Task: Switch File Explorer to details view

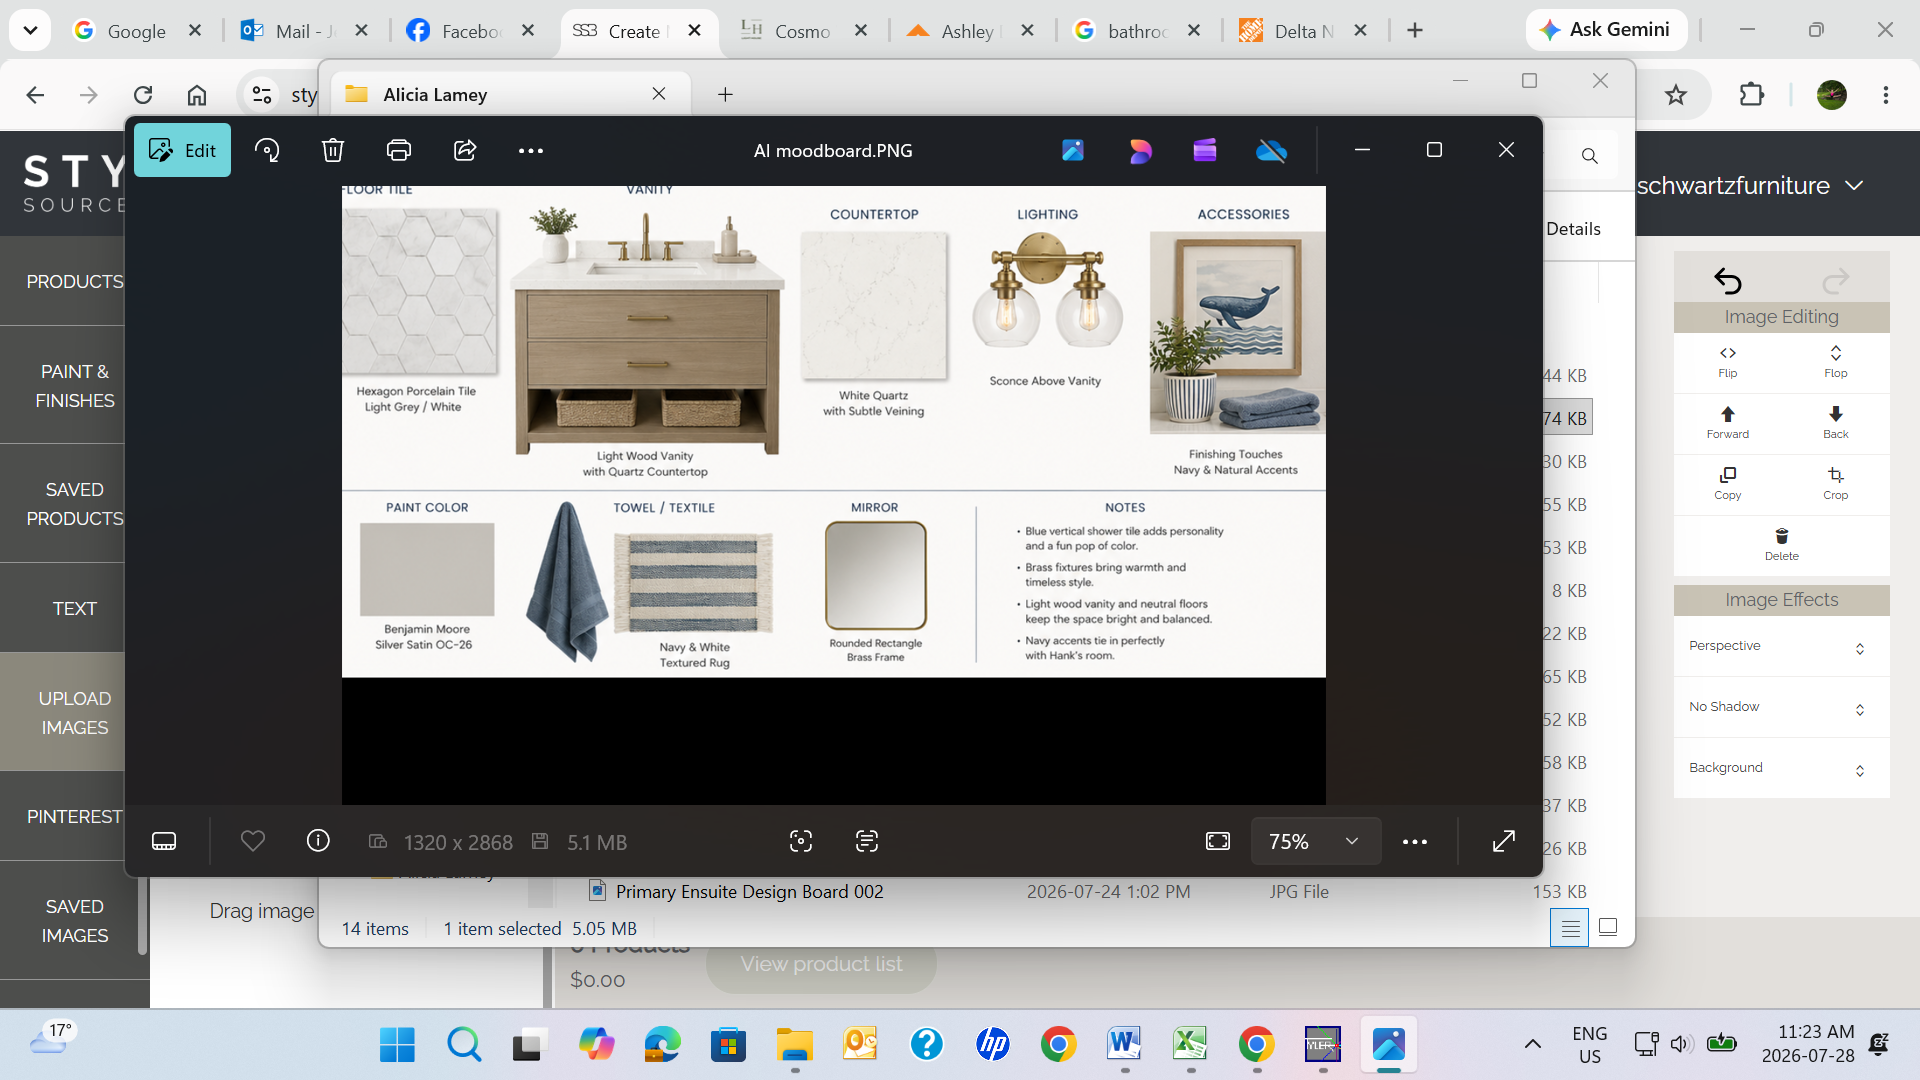Action: coord(1570,928)
